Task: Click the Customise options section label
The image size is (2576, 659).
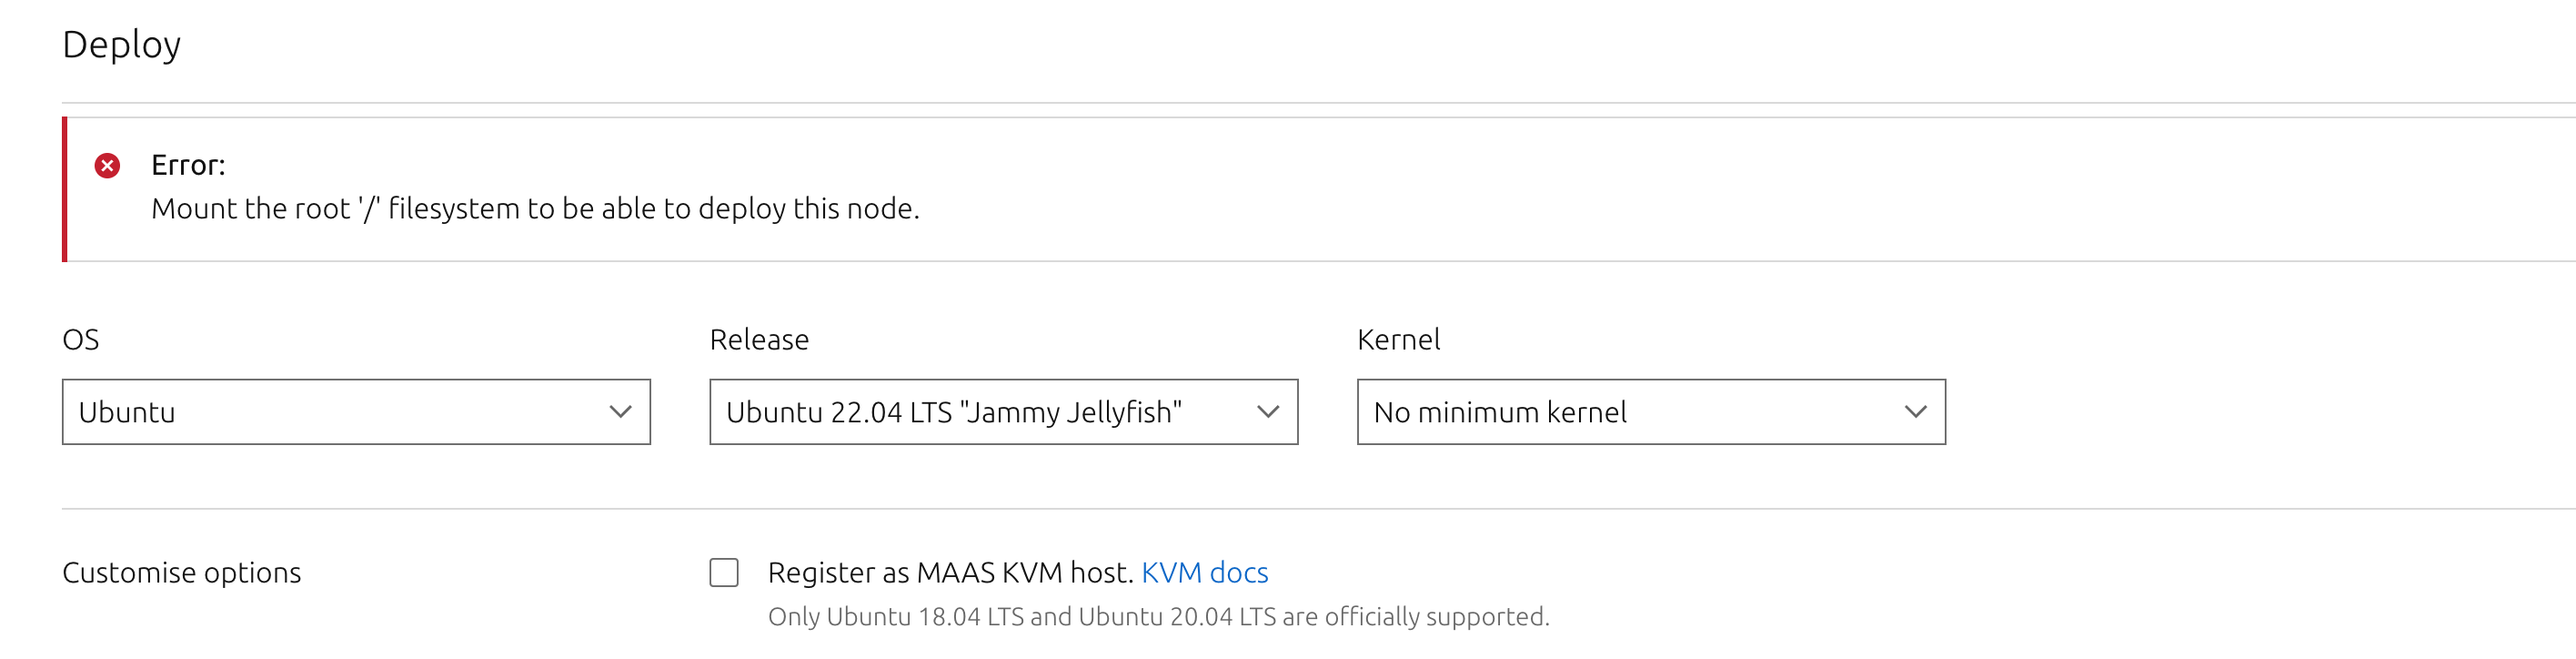Action: (181, 573)
